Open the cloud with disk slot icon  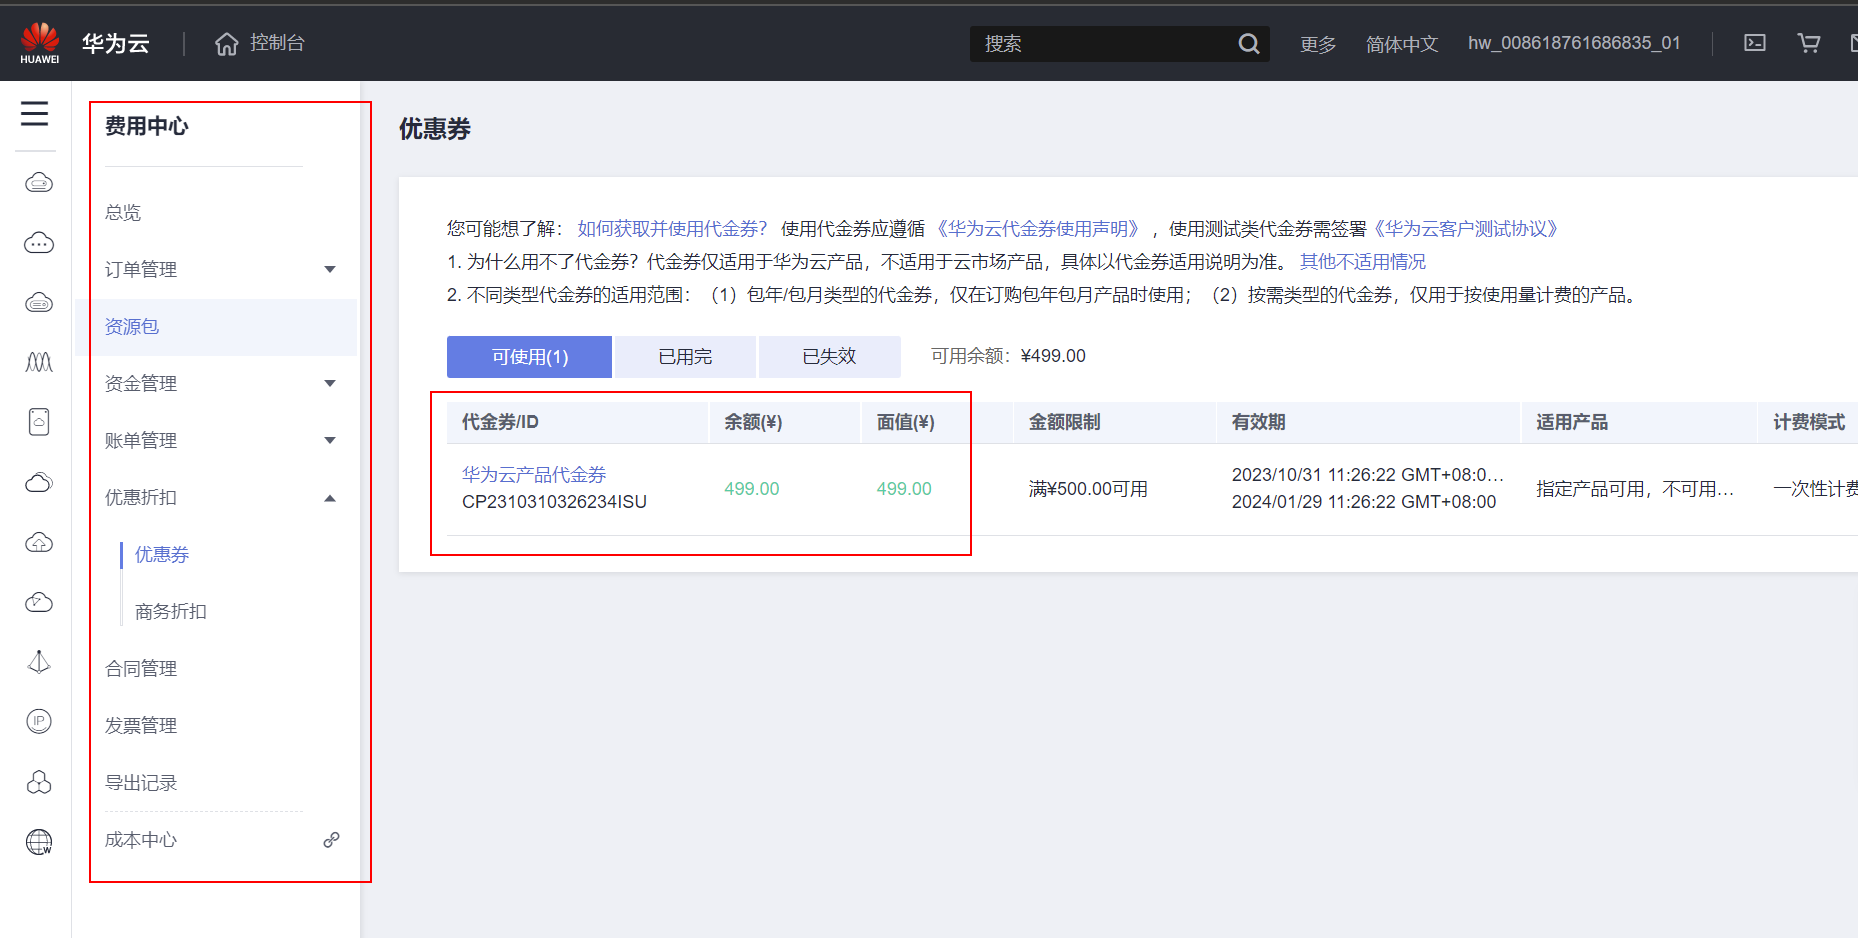(x=39, y=302)
